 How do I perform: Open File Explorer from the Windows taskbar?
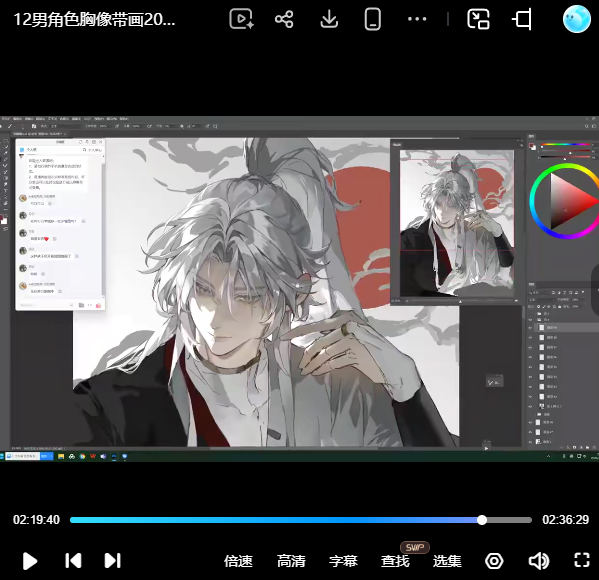click(61, 457)
